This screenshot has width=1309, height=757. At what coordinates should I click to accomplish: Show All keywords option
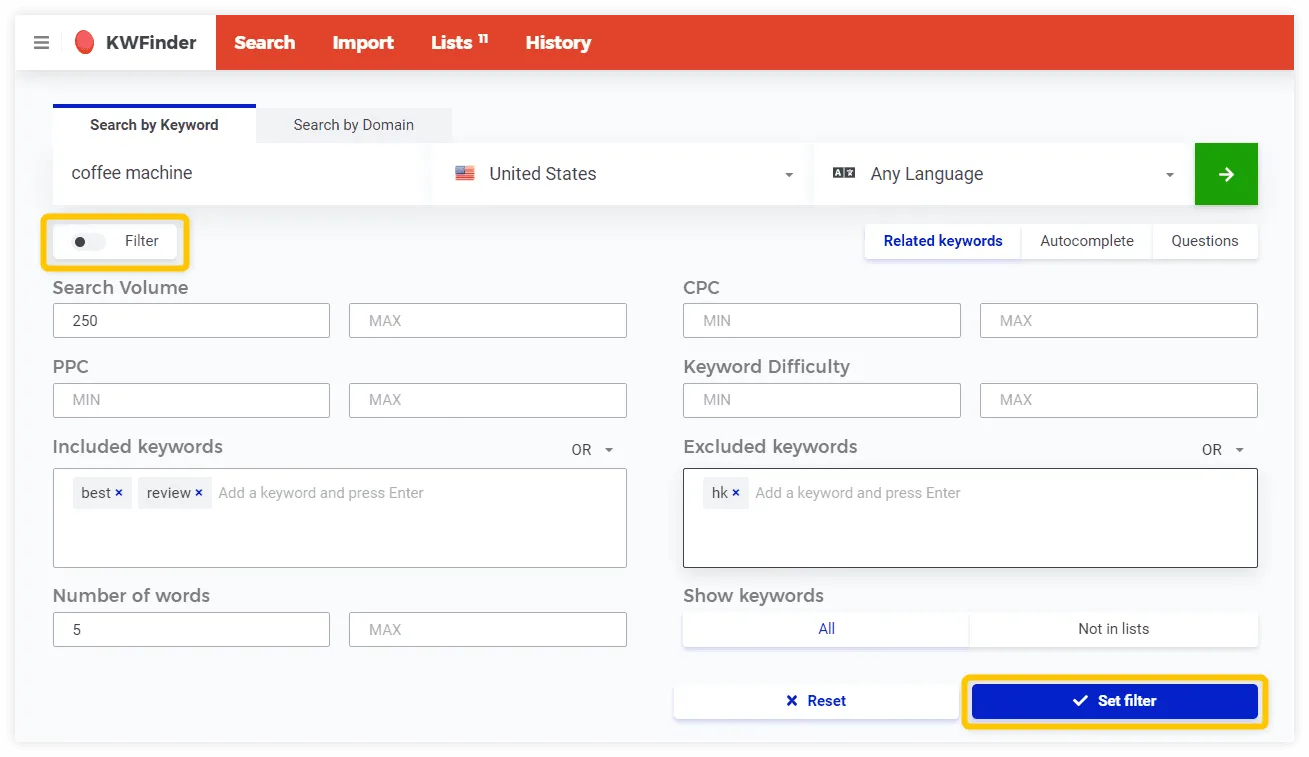[x=826, y=629]
